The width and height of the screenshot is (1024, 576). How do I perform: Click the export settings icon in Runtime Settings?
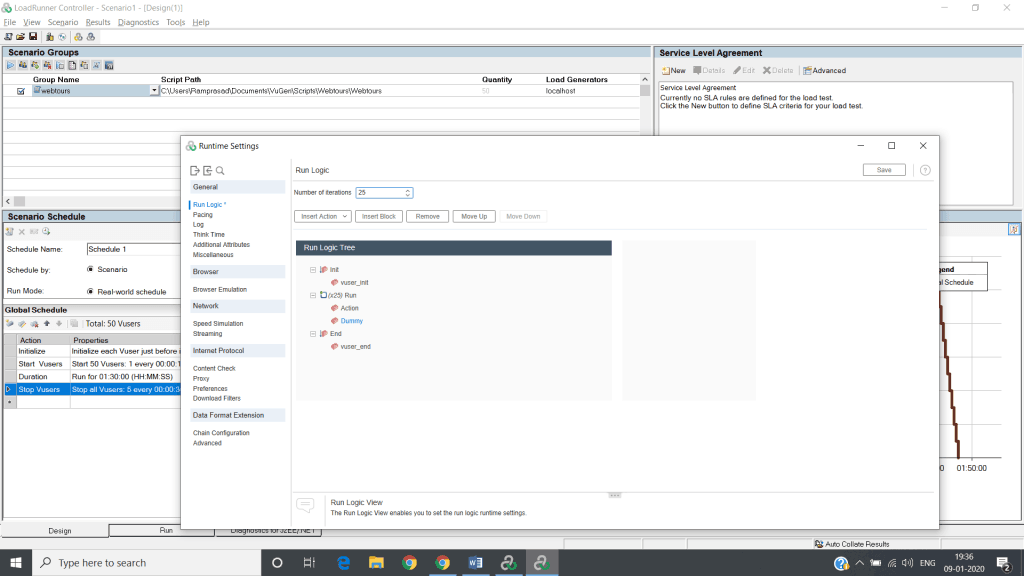(195, 170)
